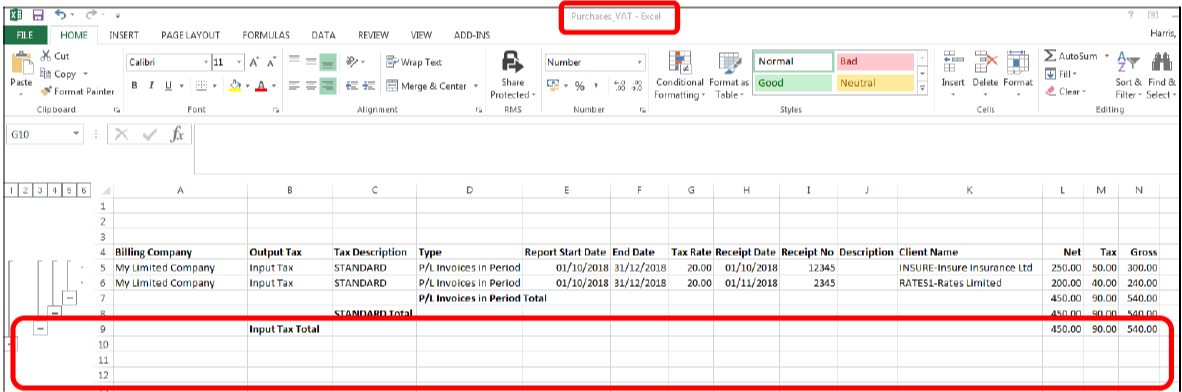Apply comma style format

596,86
